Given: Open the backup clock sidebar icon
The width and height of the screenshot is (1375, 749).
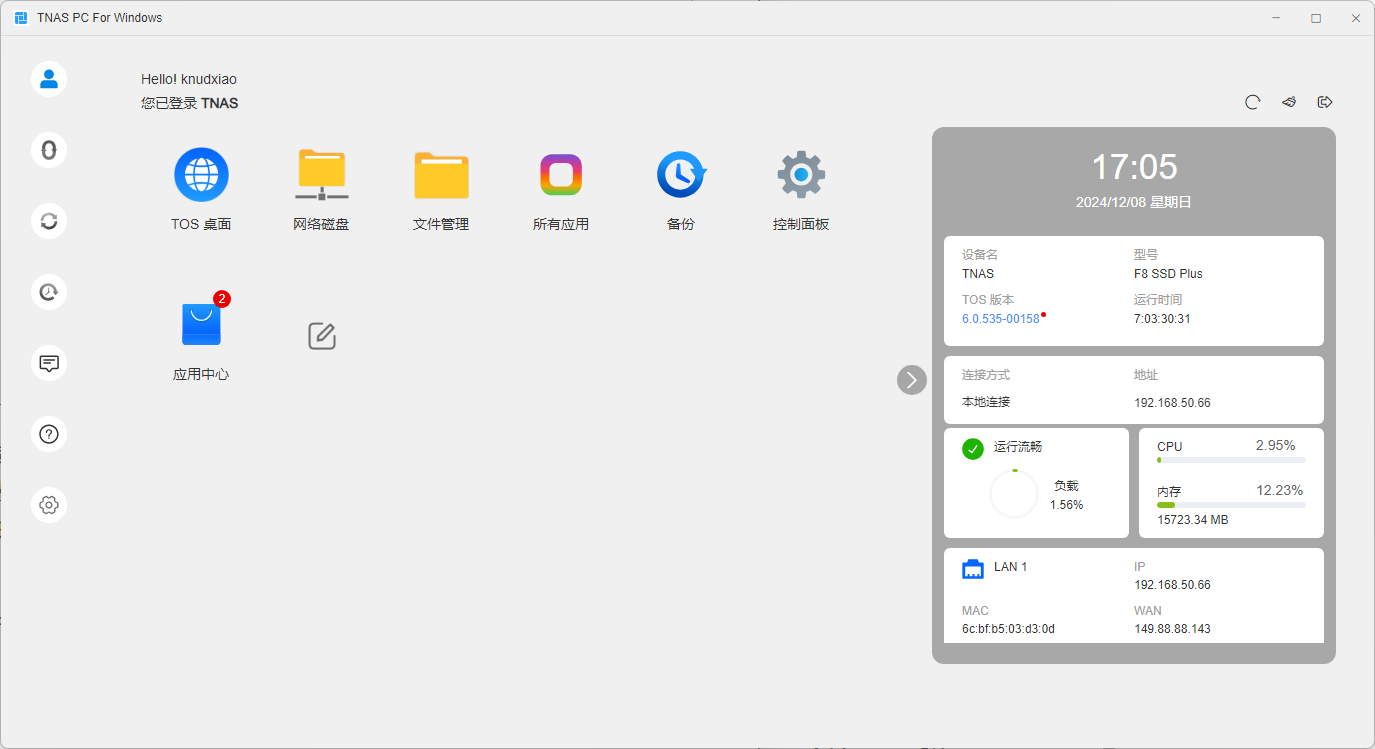Looking at the screenshot, I should (x=49, y=292).
